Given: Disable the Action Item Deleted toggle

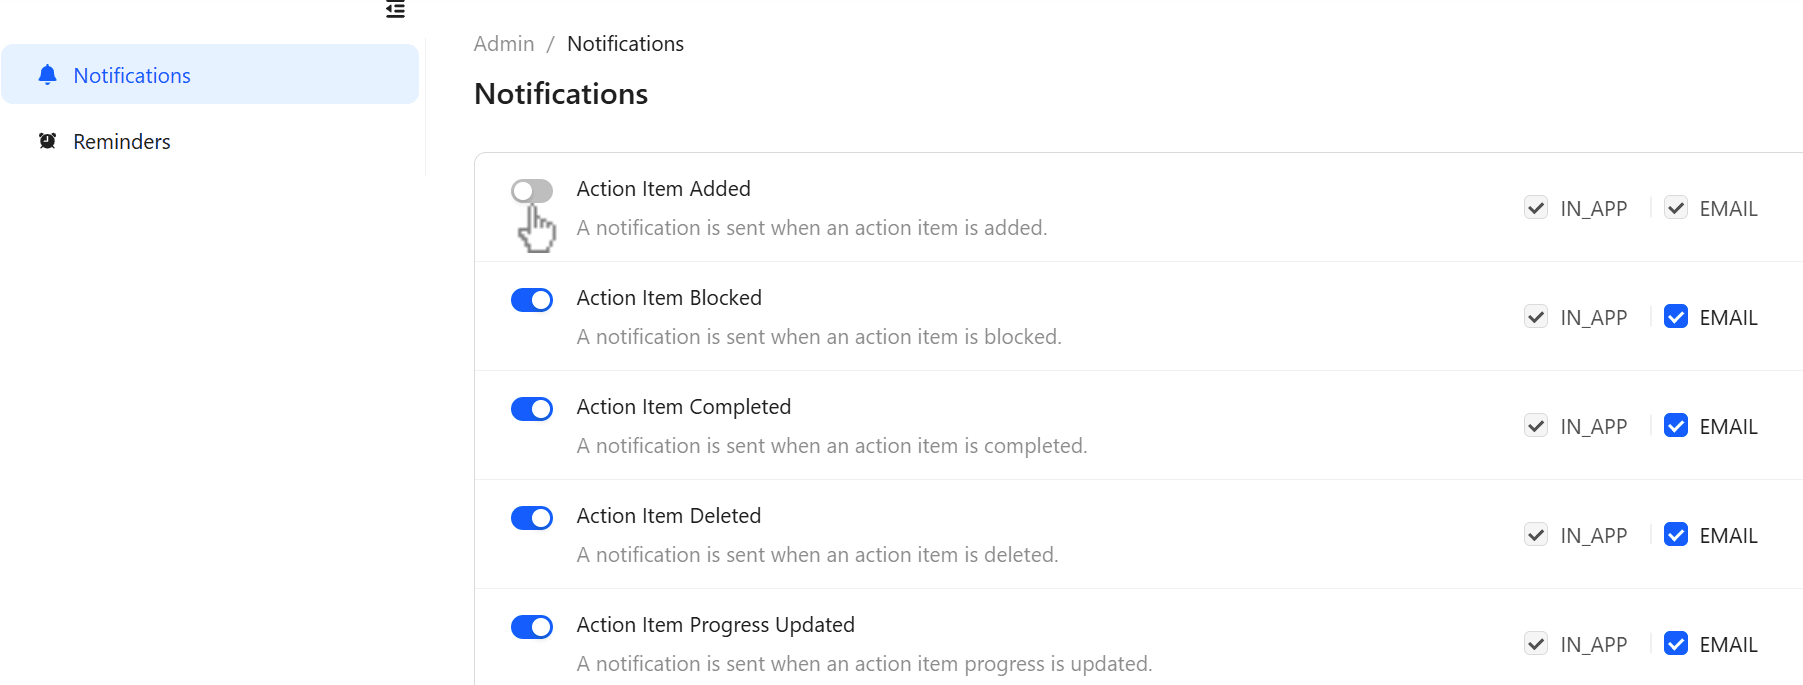Looking at the screenshot, I should tap(531, 517).
